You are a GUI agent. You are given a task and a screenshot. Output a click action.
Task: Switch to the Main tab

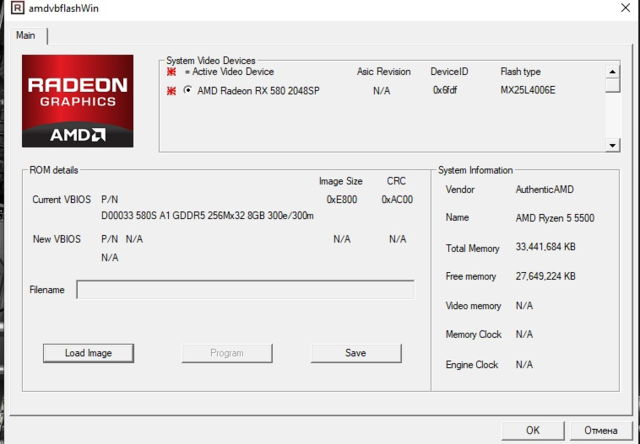click(x=26, y=35)
